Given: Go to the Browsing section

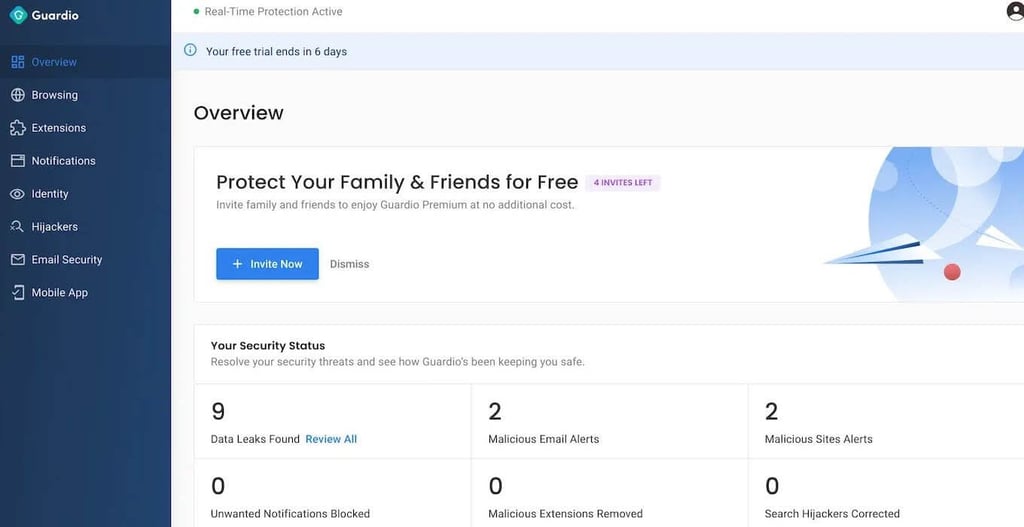Looking at the screenshot, I should coord(86,95).
